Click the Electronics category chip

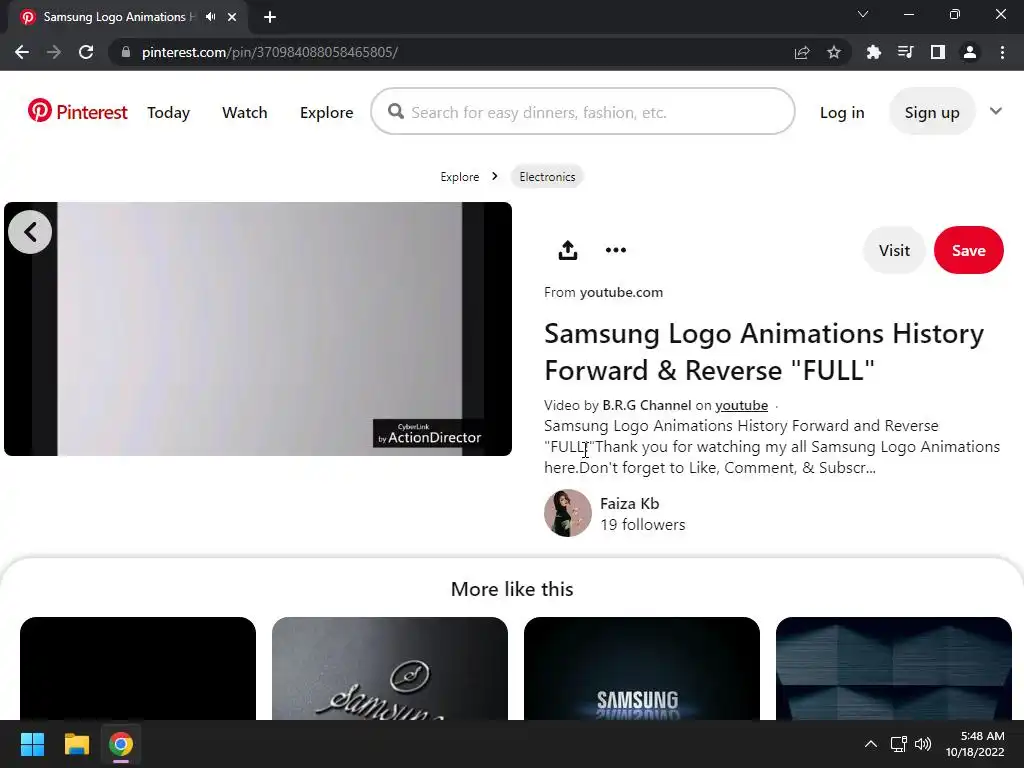[x=547, y=177]
